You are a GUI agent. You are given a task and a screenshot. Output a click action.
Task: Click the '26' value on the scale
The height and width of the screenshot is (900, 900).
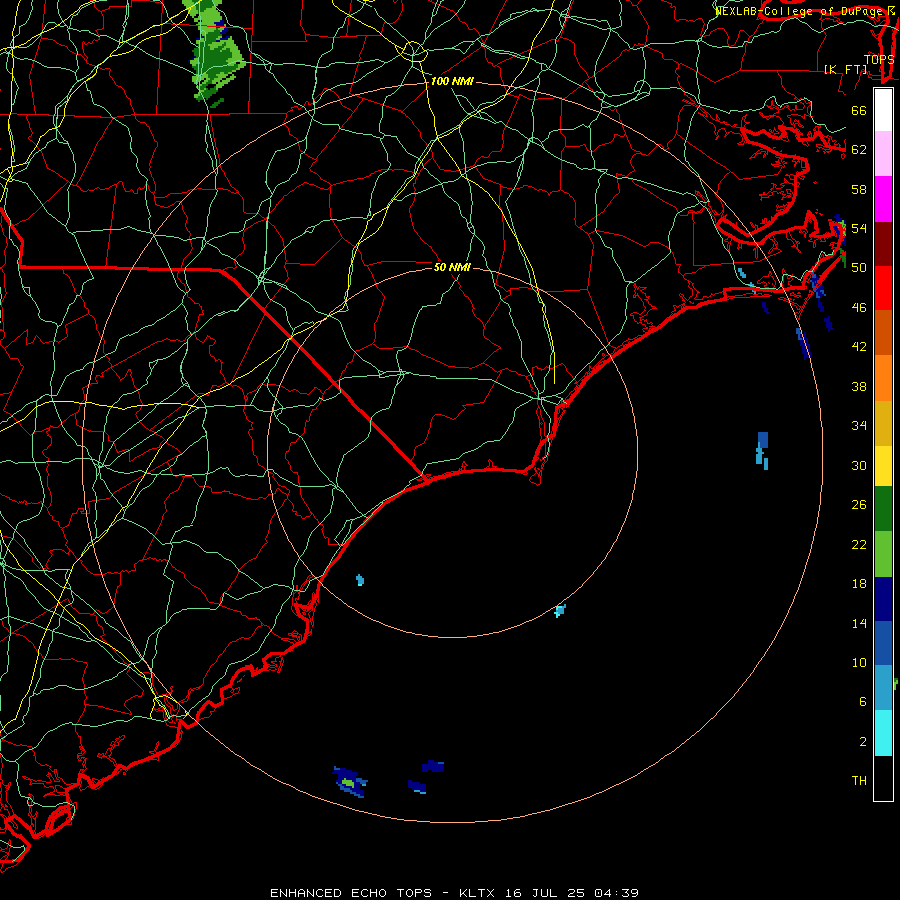coord(859,505)
